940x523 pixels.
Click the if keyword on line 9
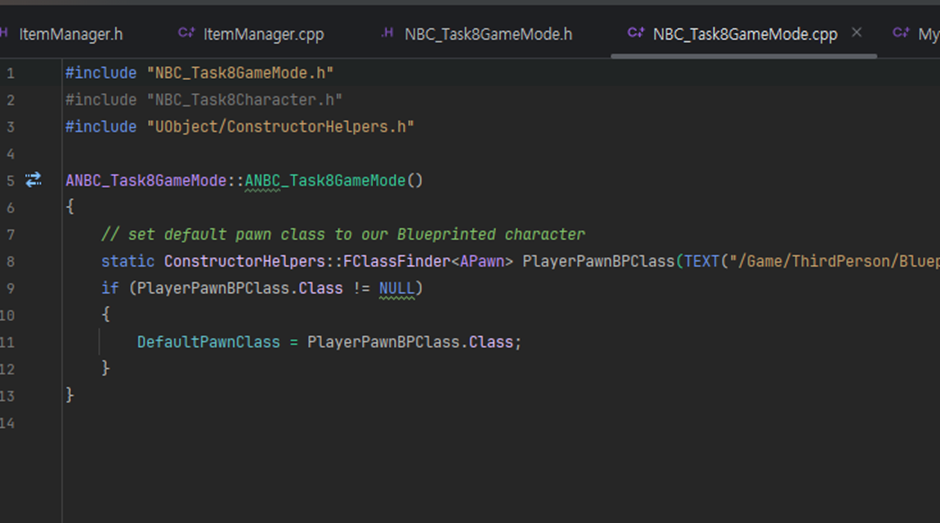pyautogui.click(x=110, y=288)
